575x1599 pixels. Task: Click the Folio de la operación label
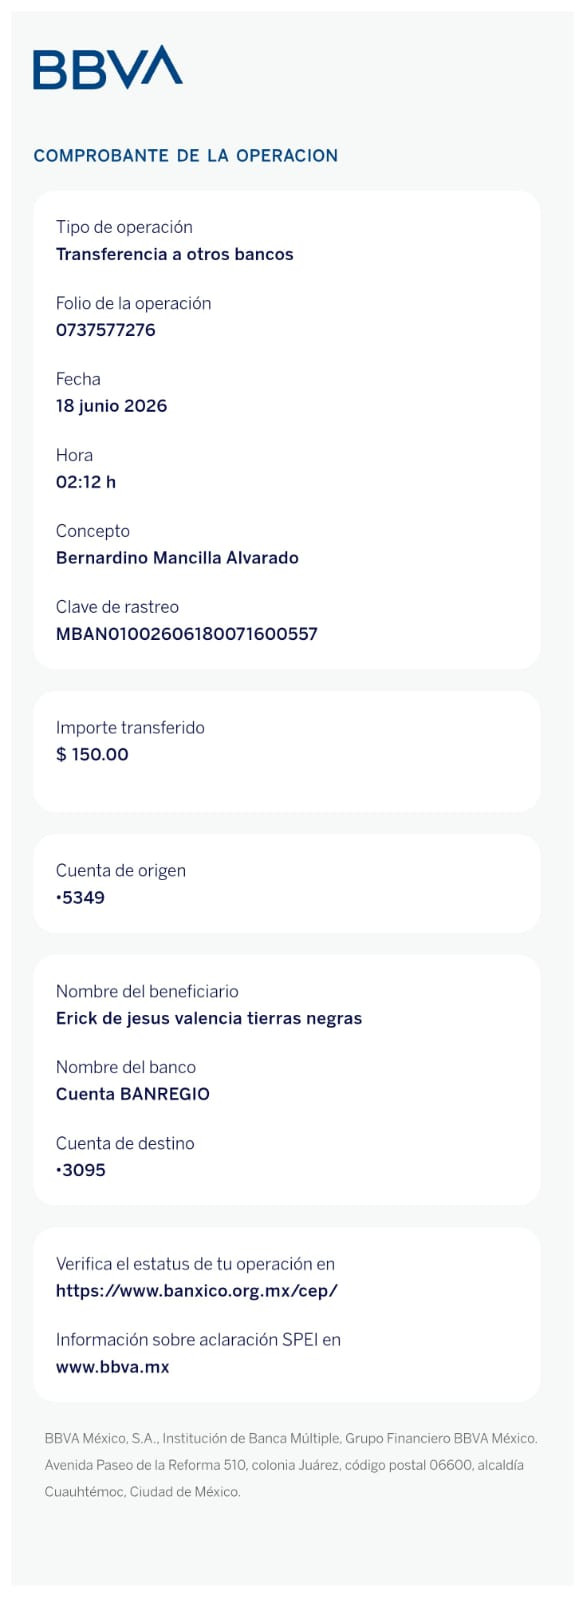point(134,303)
